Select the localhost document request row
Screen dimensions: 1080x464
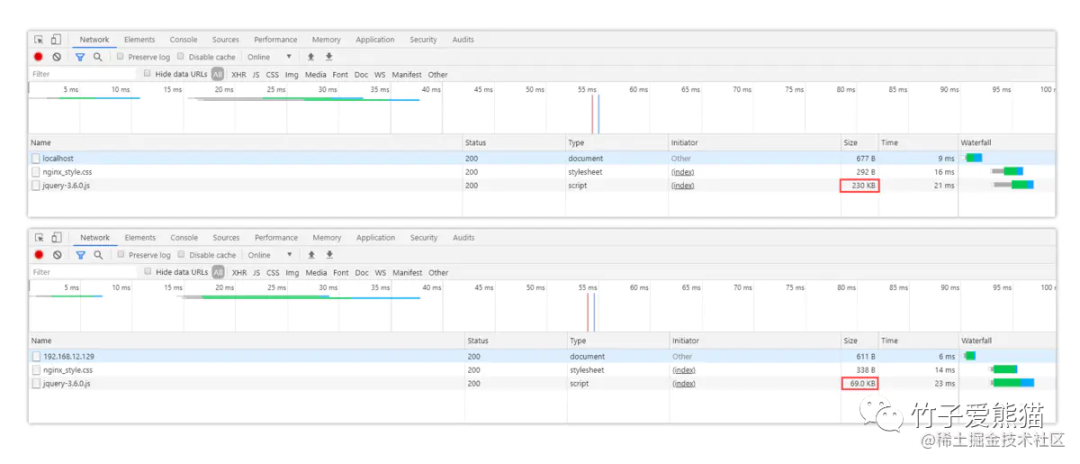pos(542,158)
